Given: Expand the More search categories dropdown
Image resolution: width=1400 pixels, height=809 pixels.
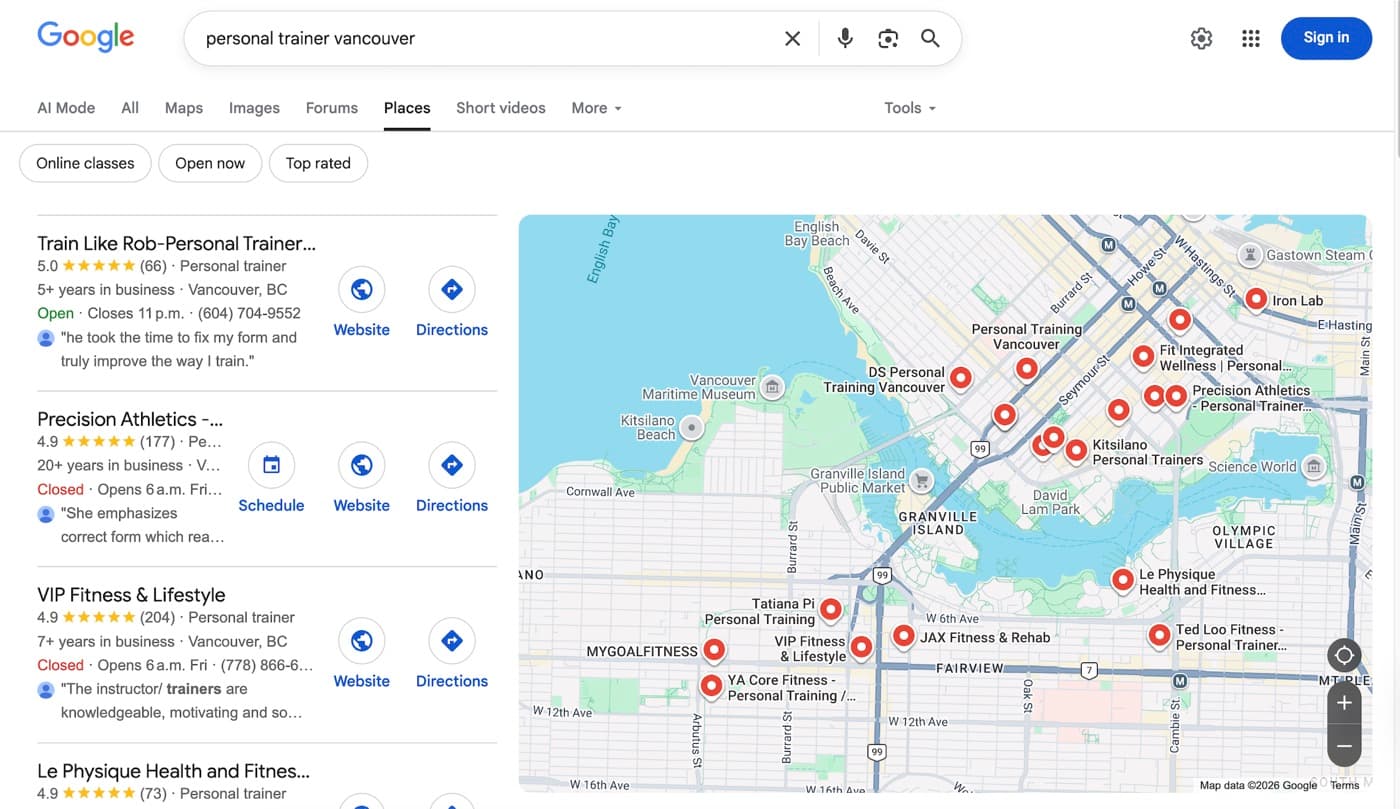Looking at the screenshot, I should (x=597, y=108).
